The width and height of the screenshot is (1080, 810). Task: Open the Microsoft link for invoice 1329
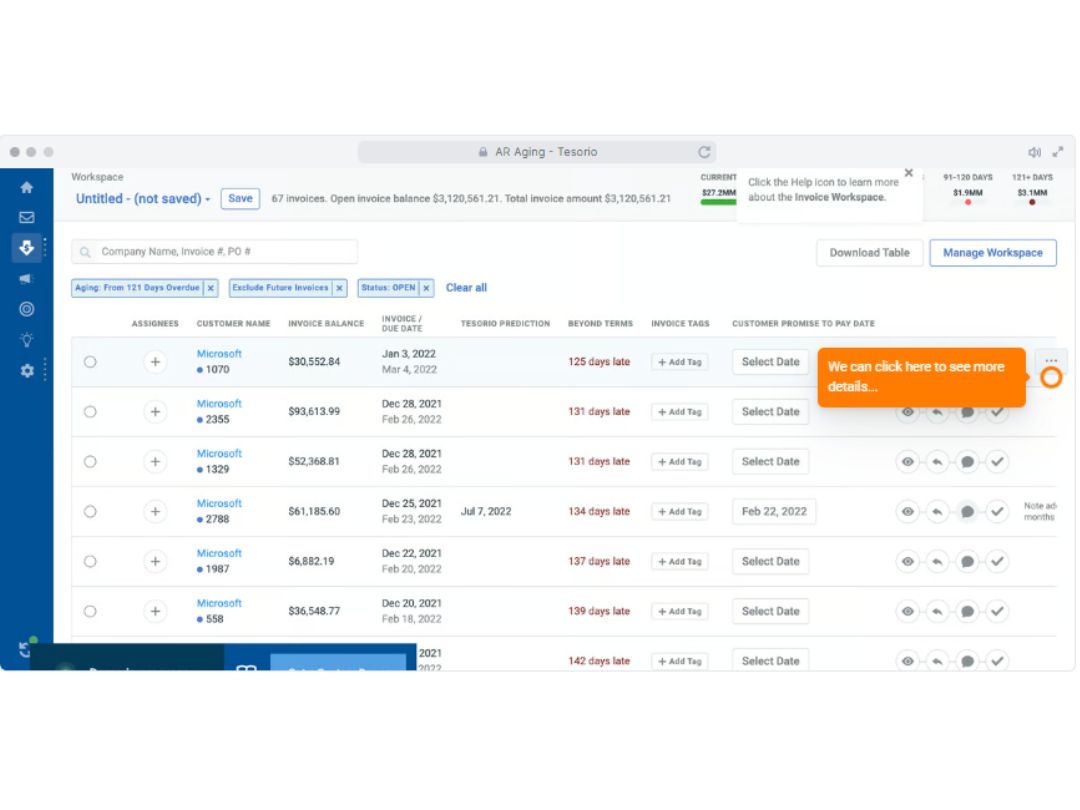[x=219, y=453]
